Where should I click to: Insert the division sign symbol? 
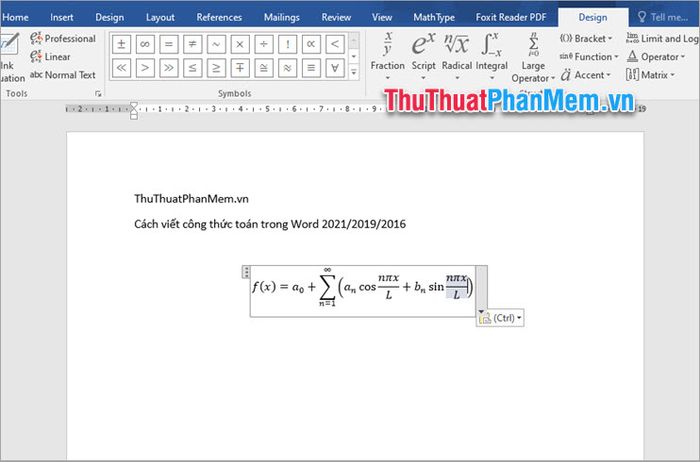[x=263, y=44]
